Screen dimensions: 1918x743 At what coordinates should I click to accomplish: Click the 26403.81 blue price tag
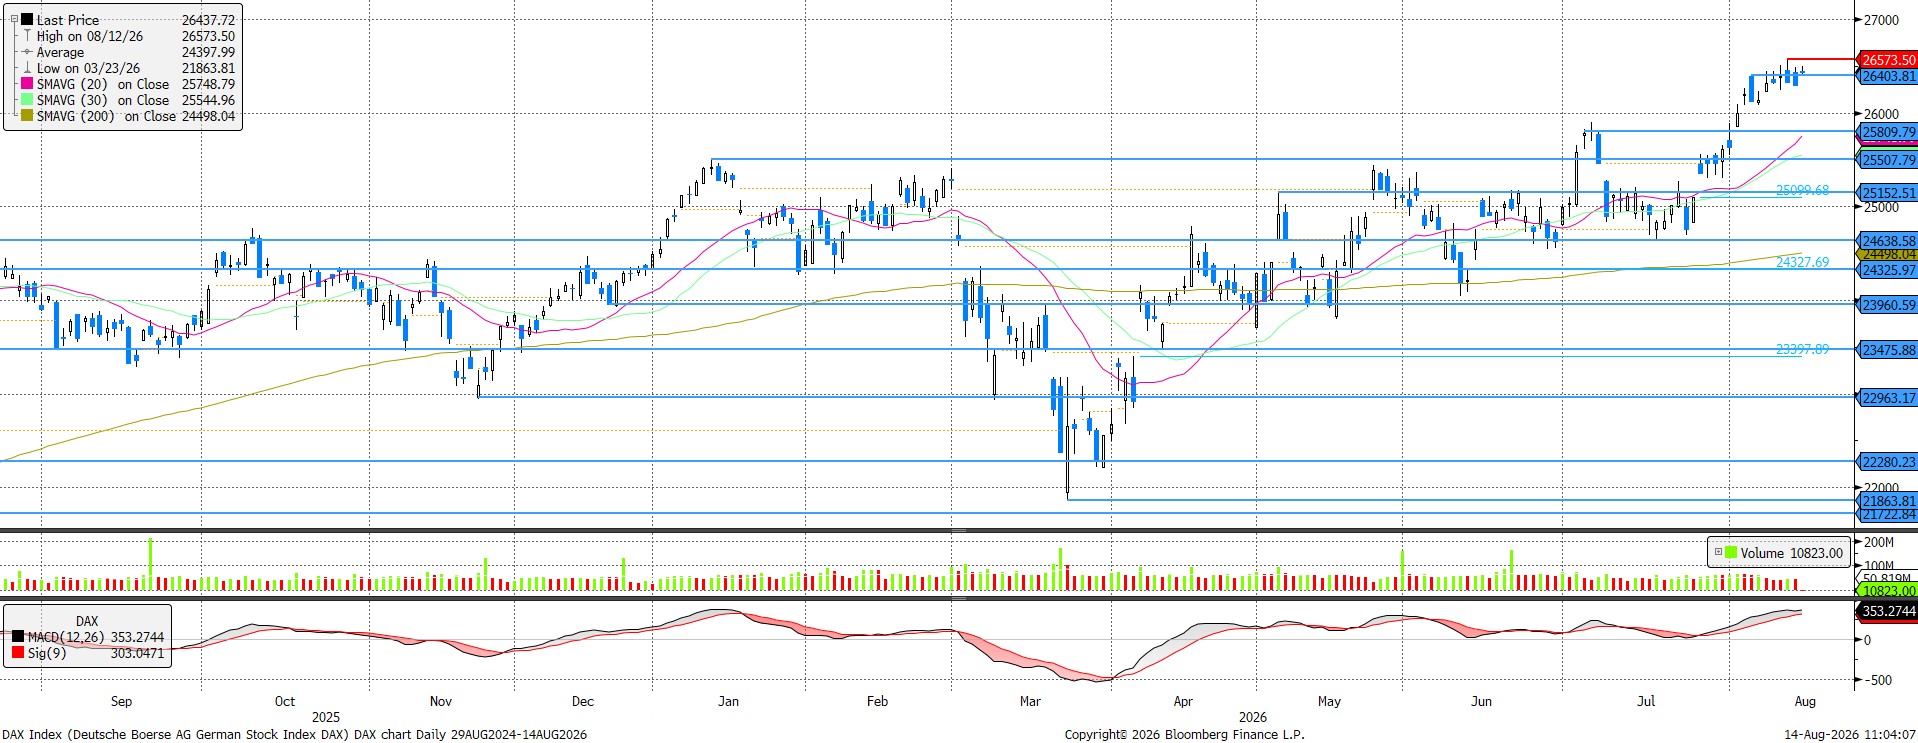tap(1888, 76)
